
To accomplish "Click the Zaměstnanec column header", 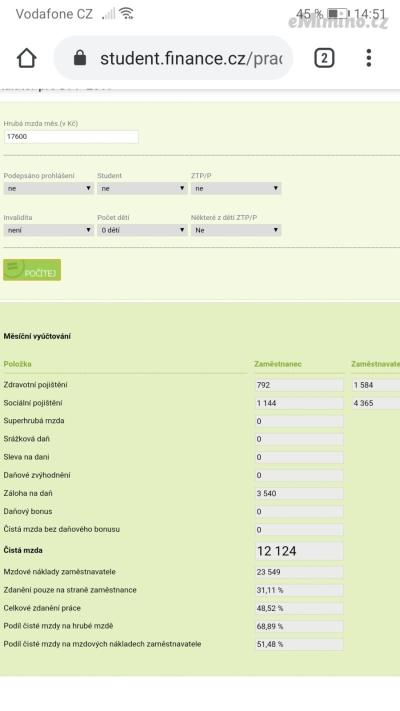I will (278, 364).
